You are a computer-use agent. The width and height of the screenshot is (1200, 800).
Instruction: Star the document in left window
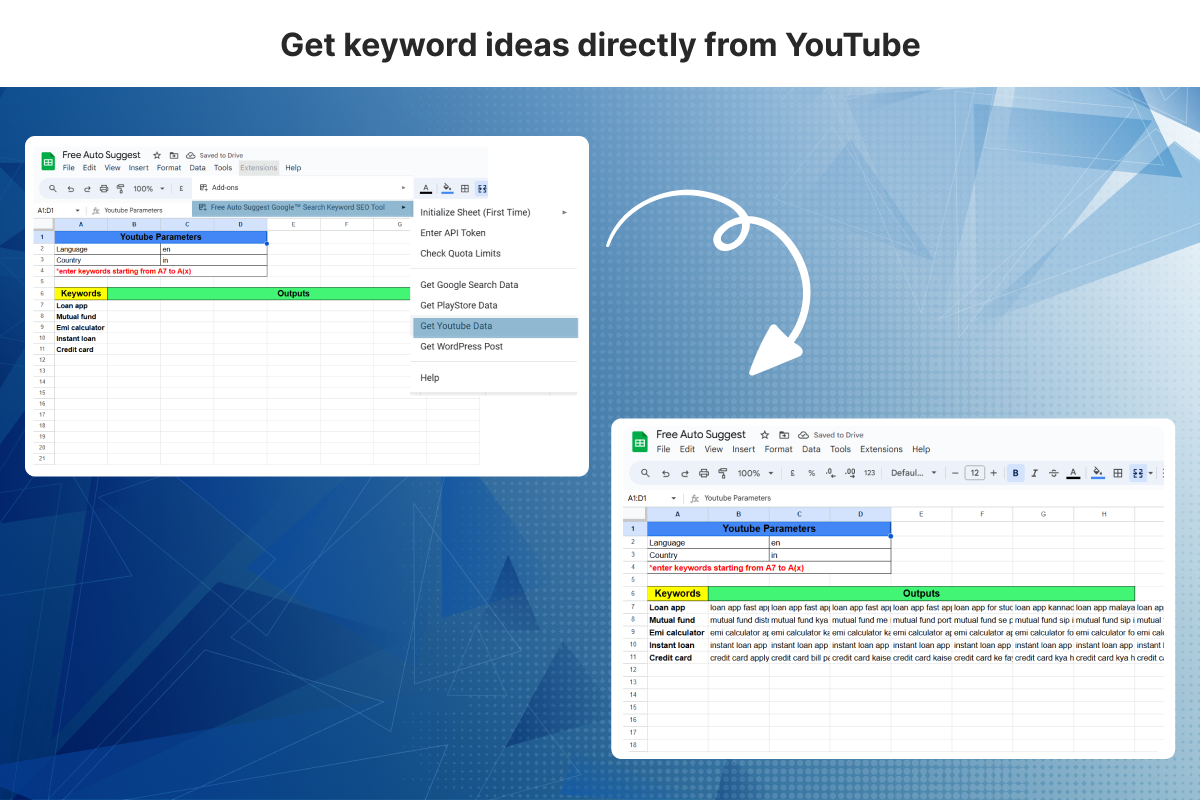(157, 155)
